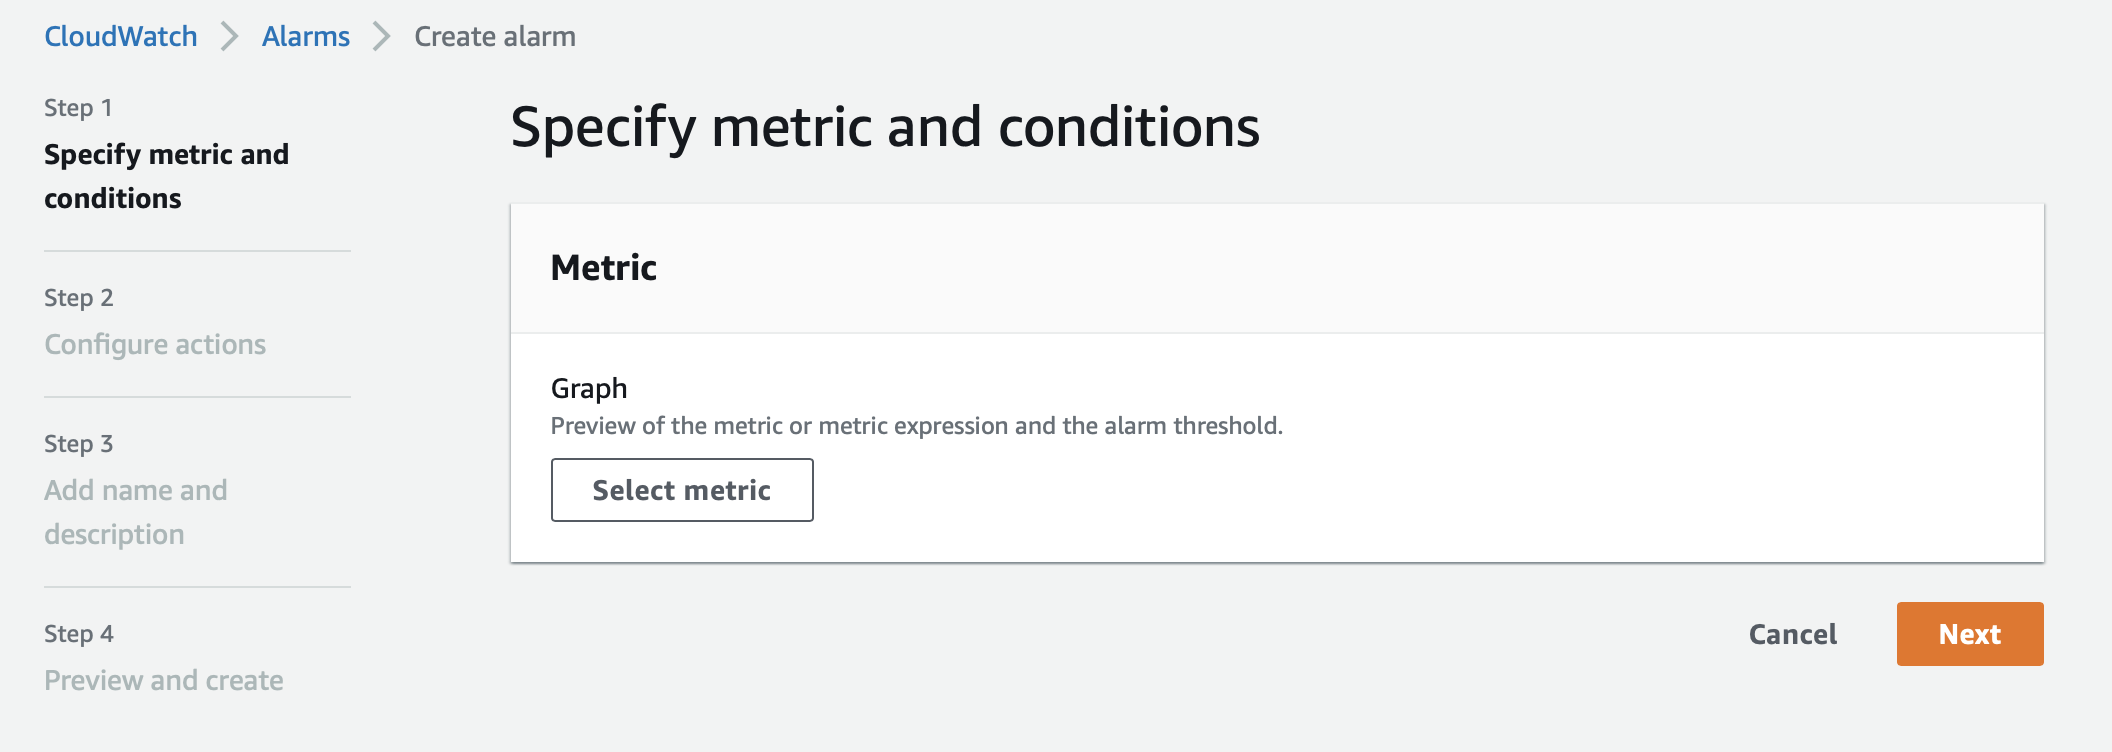Click the Metric panel header
This screenshot has width=2112, height=752.
(604, 268)
